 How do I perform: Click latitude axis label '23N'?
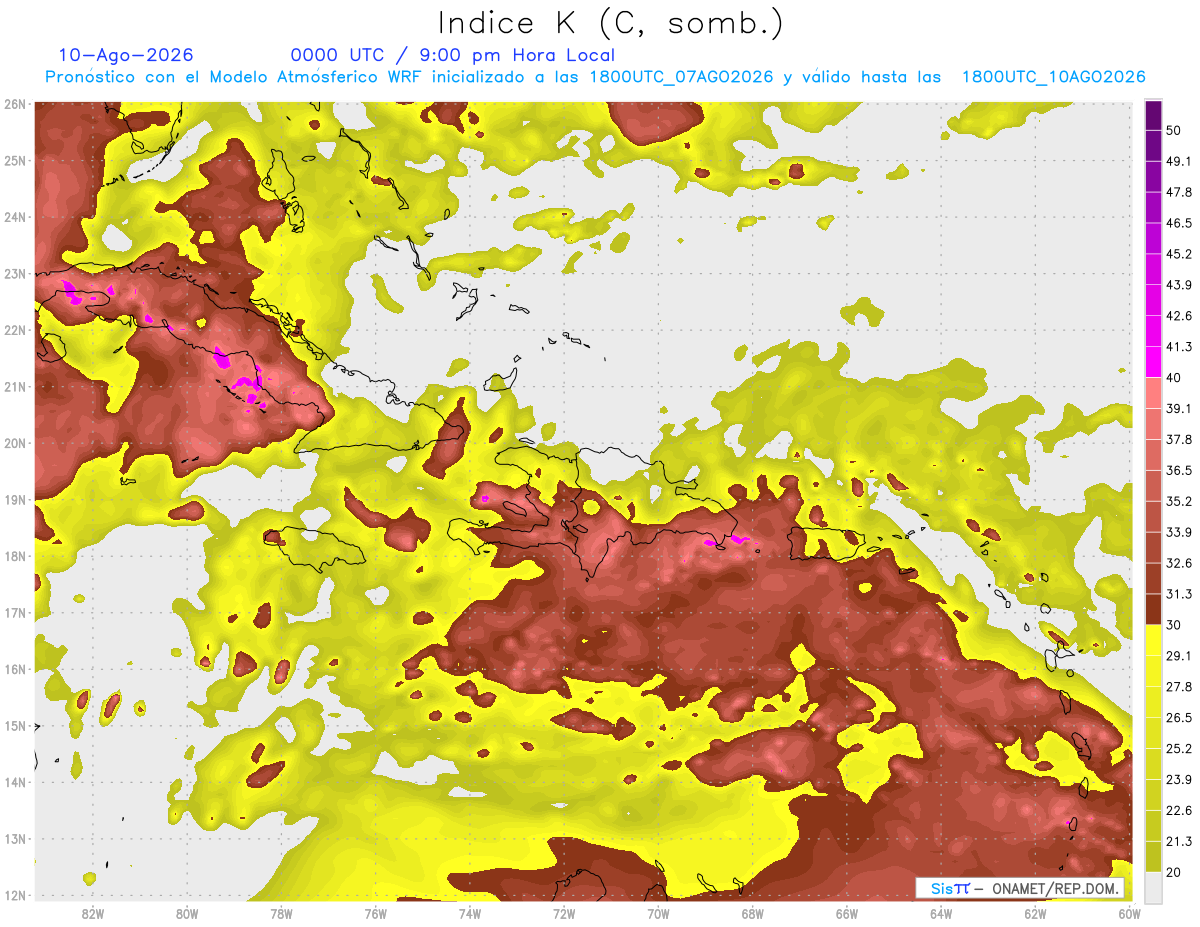click(x=15, y=273)
